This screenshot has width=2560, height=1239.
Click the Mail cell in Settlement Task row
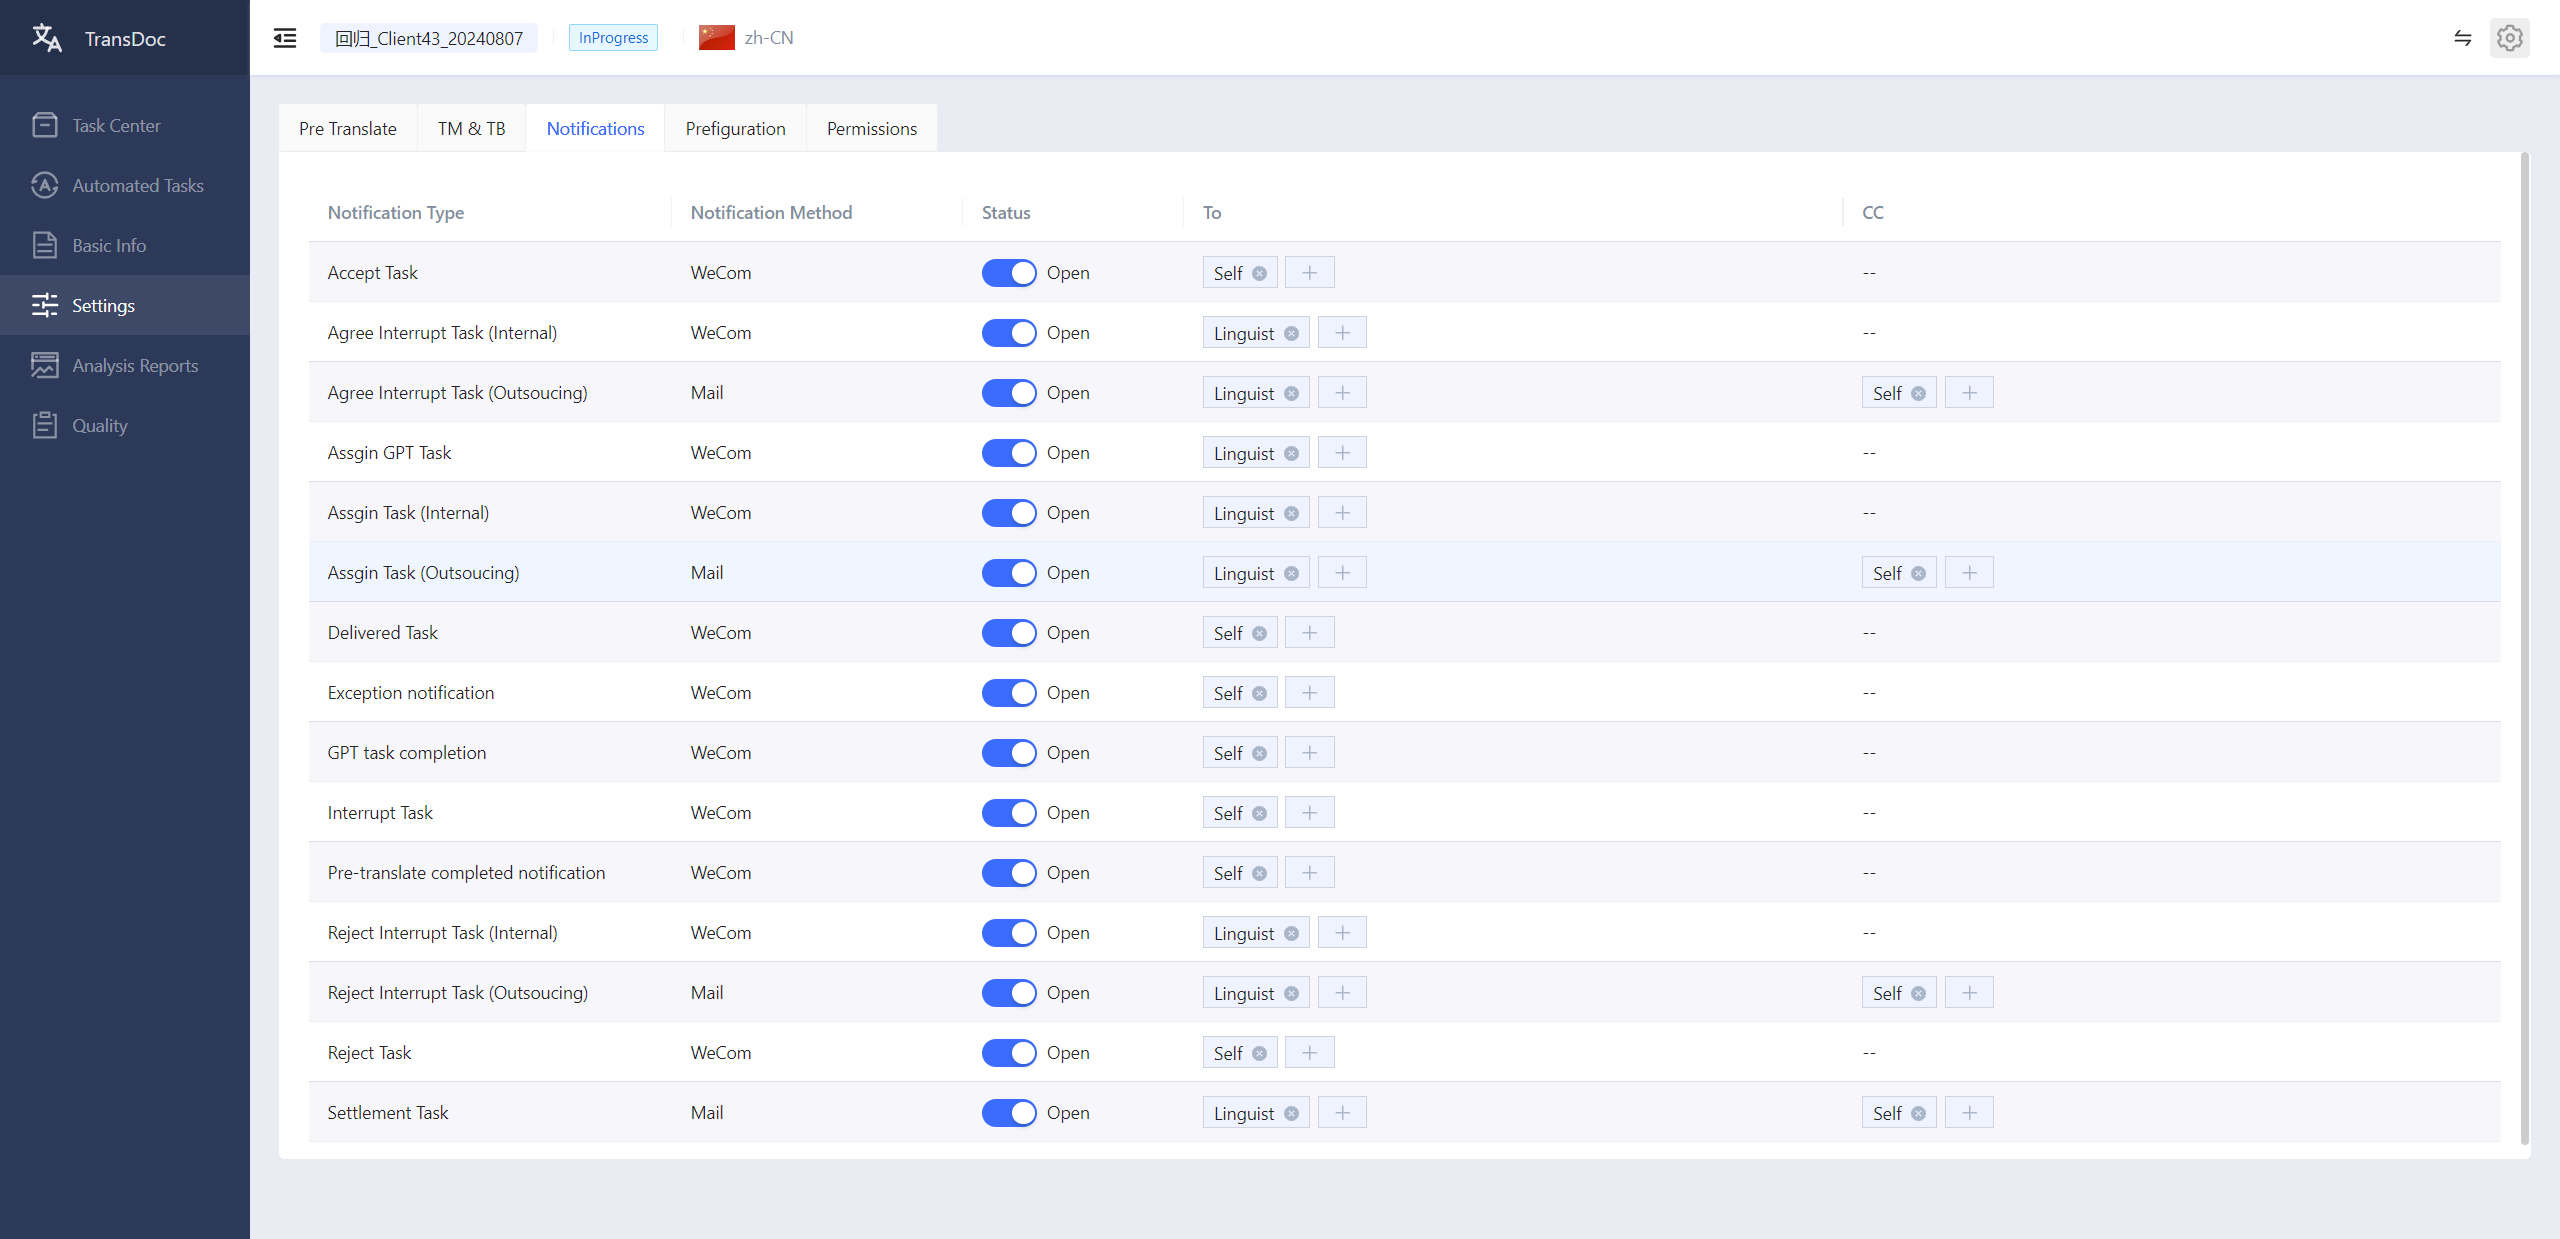(x=707, y=1113)
